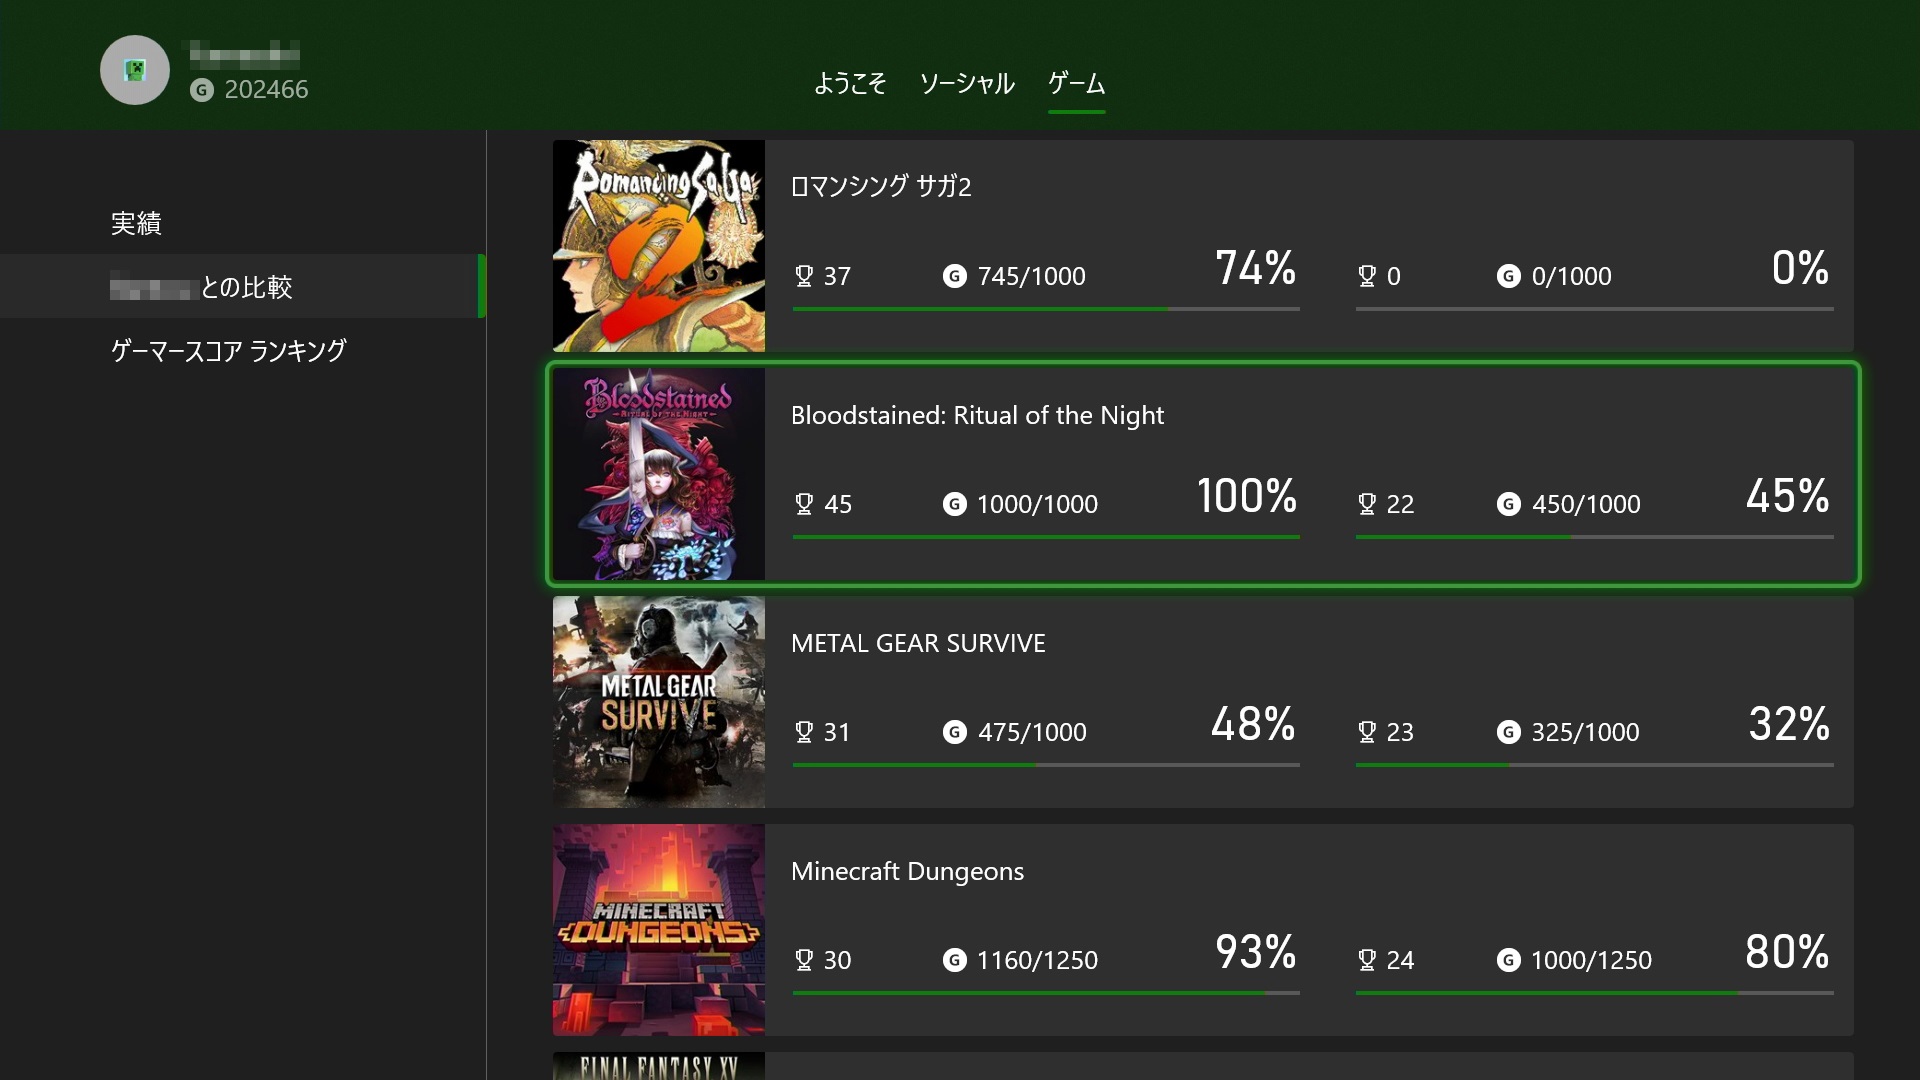
Task: Open the ロマンシング サガ2 cover art
Action: [x=659, y=246]
